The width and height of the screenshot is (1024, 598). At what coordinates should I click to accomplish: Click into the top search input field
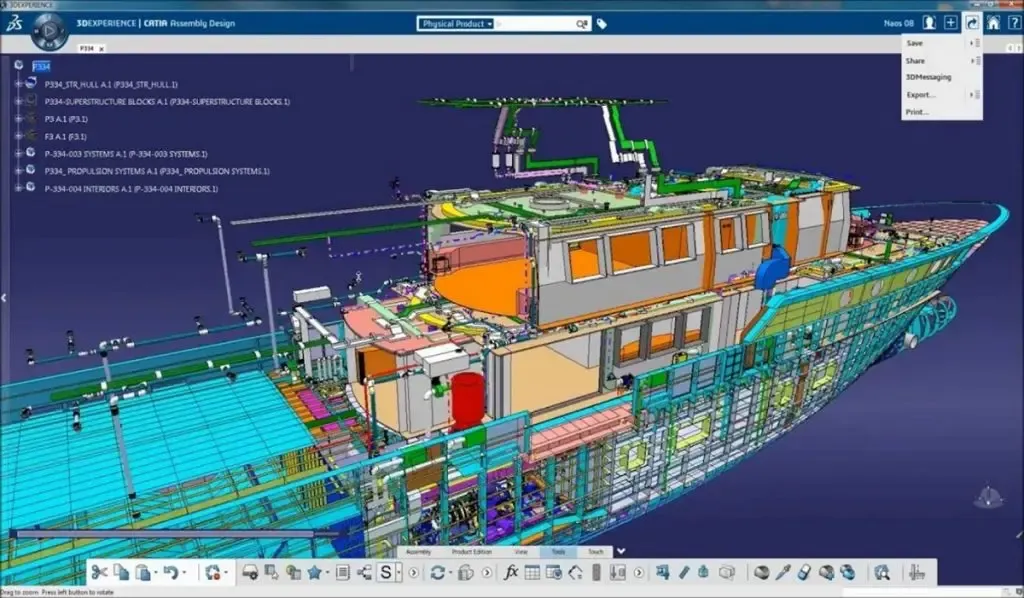click(x=535, y=23)
